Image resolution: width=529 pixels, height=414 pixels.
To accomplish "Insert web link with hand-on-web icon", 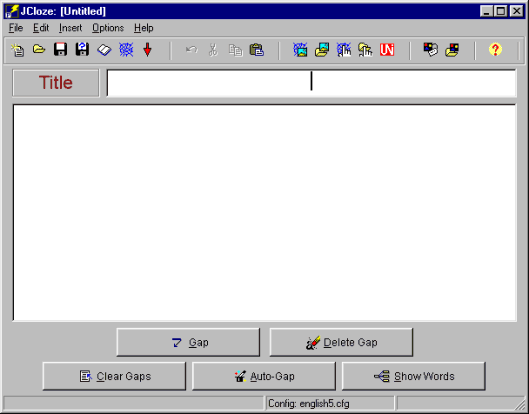I will click(x=344, y=50).
